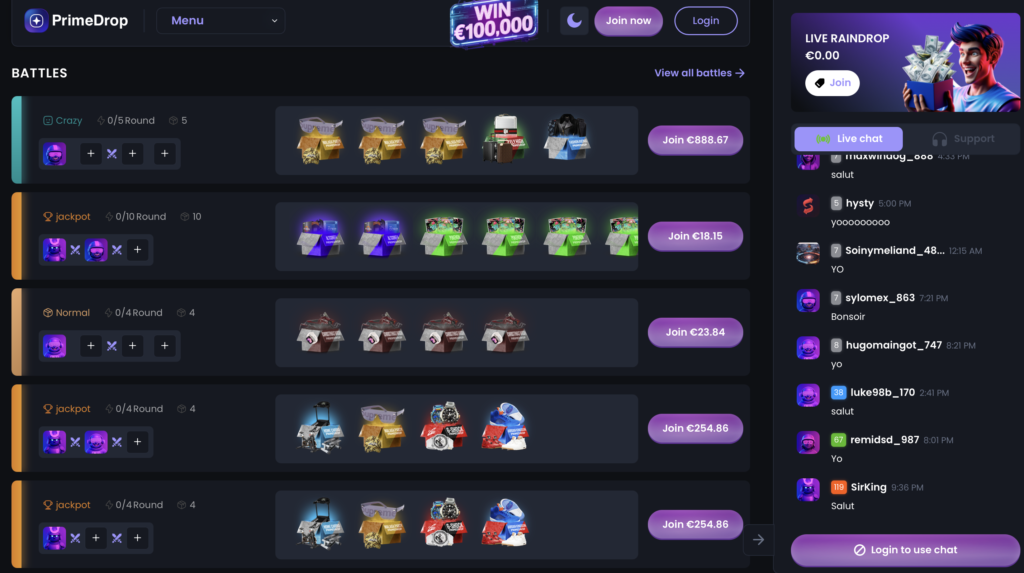Click the Login to use chat button

click(905, 550)
